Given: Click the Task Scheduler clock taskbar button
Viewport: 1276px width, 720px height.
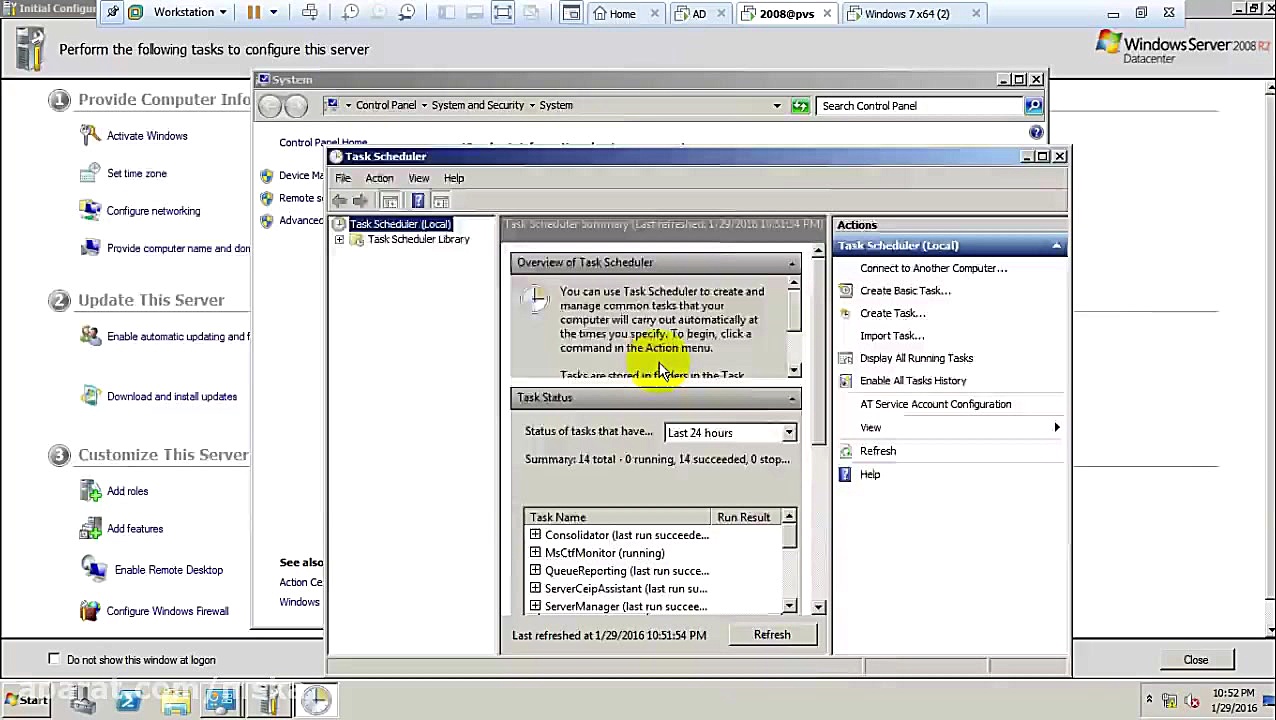Looking at the screenshot, I should click(x=316, y=700).
